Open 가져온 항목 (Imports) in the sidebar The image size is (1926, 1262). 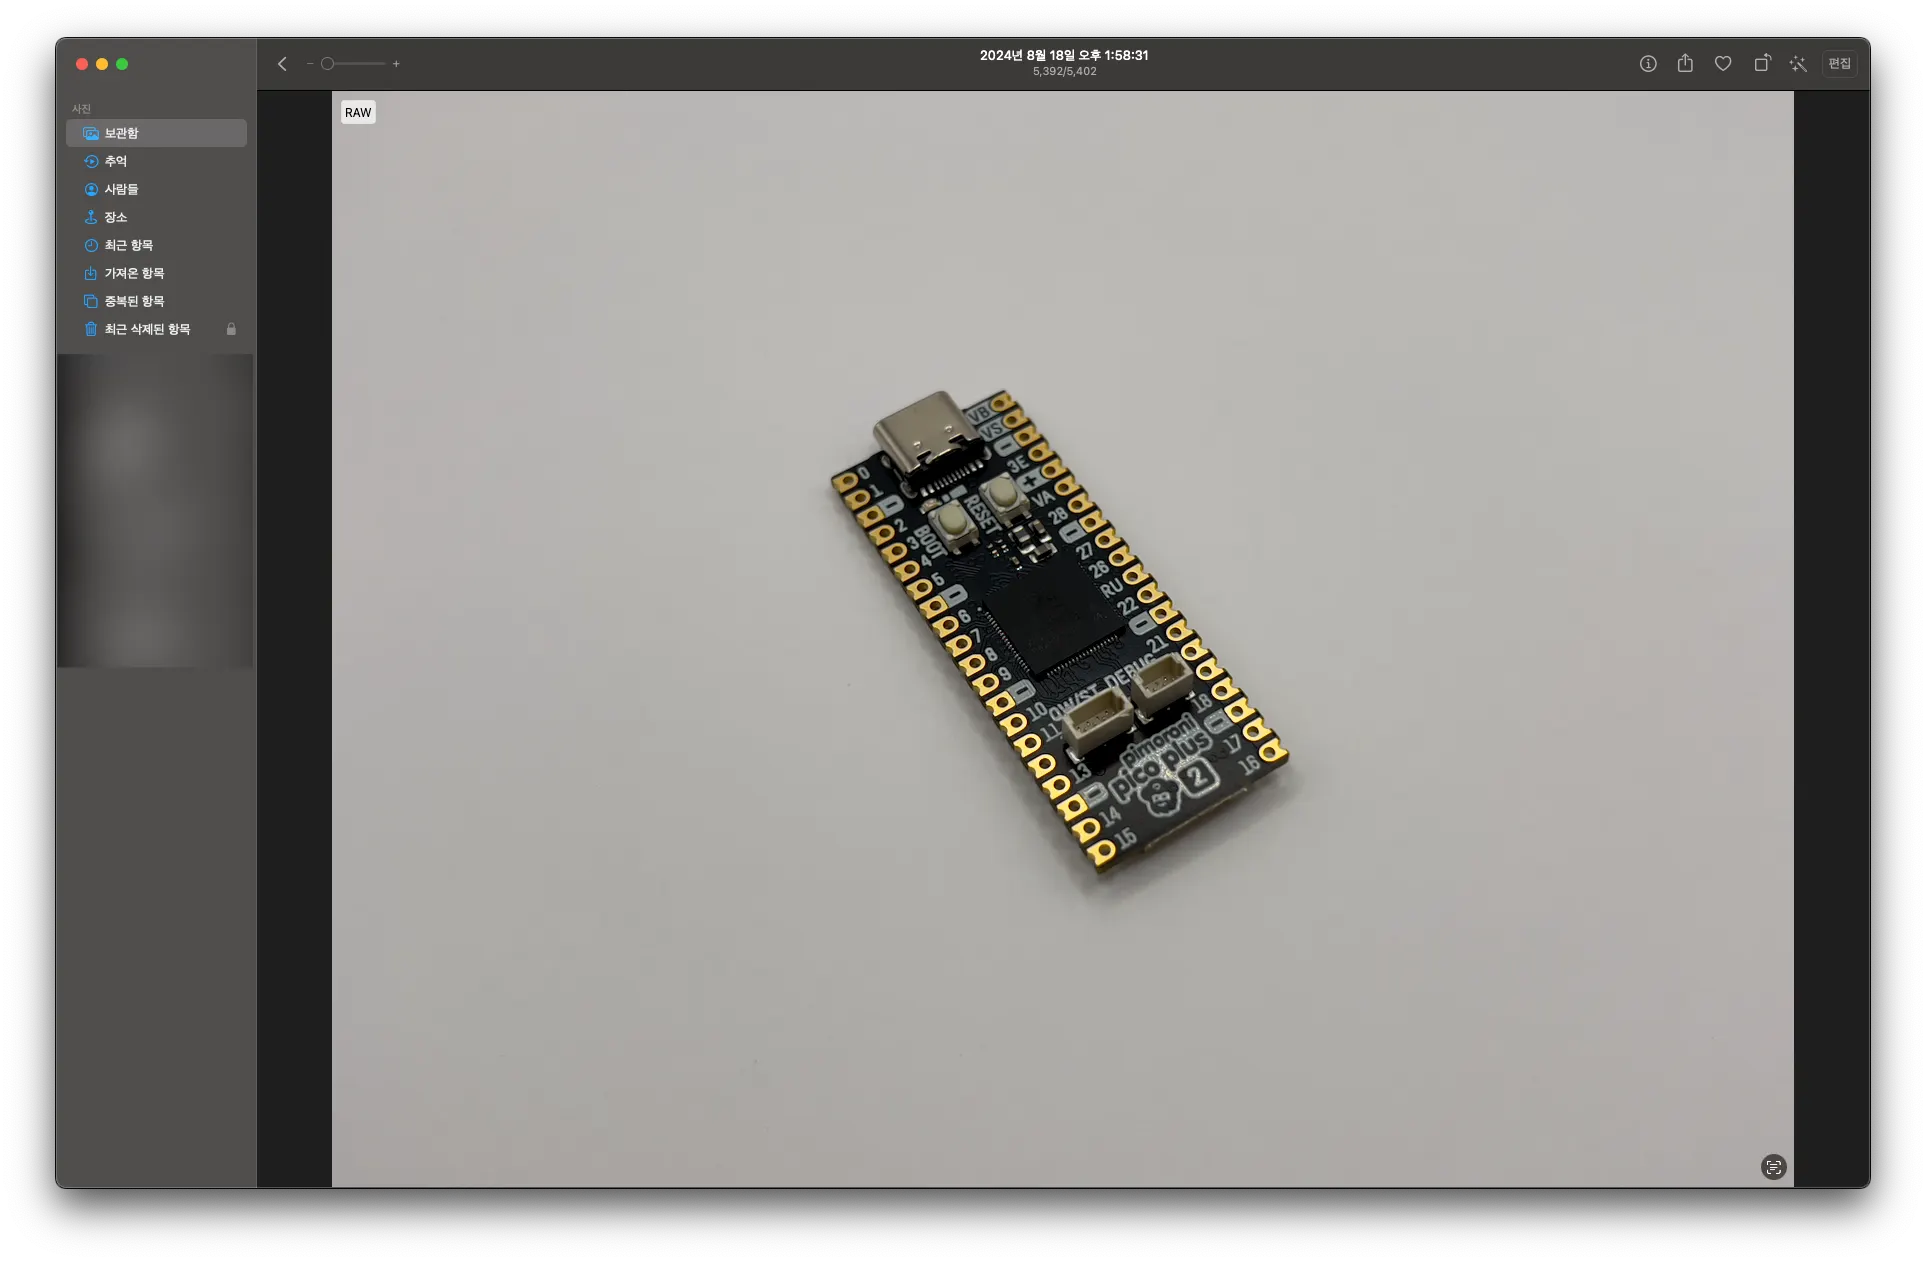(134, 273)
